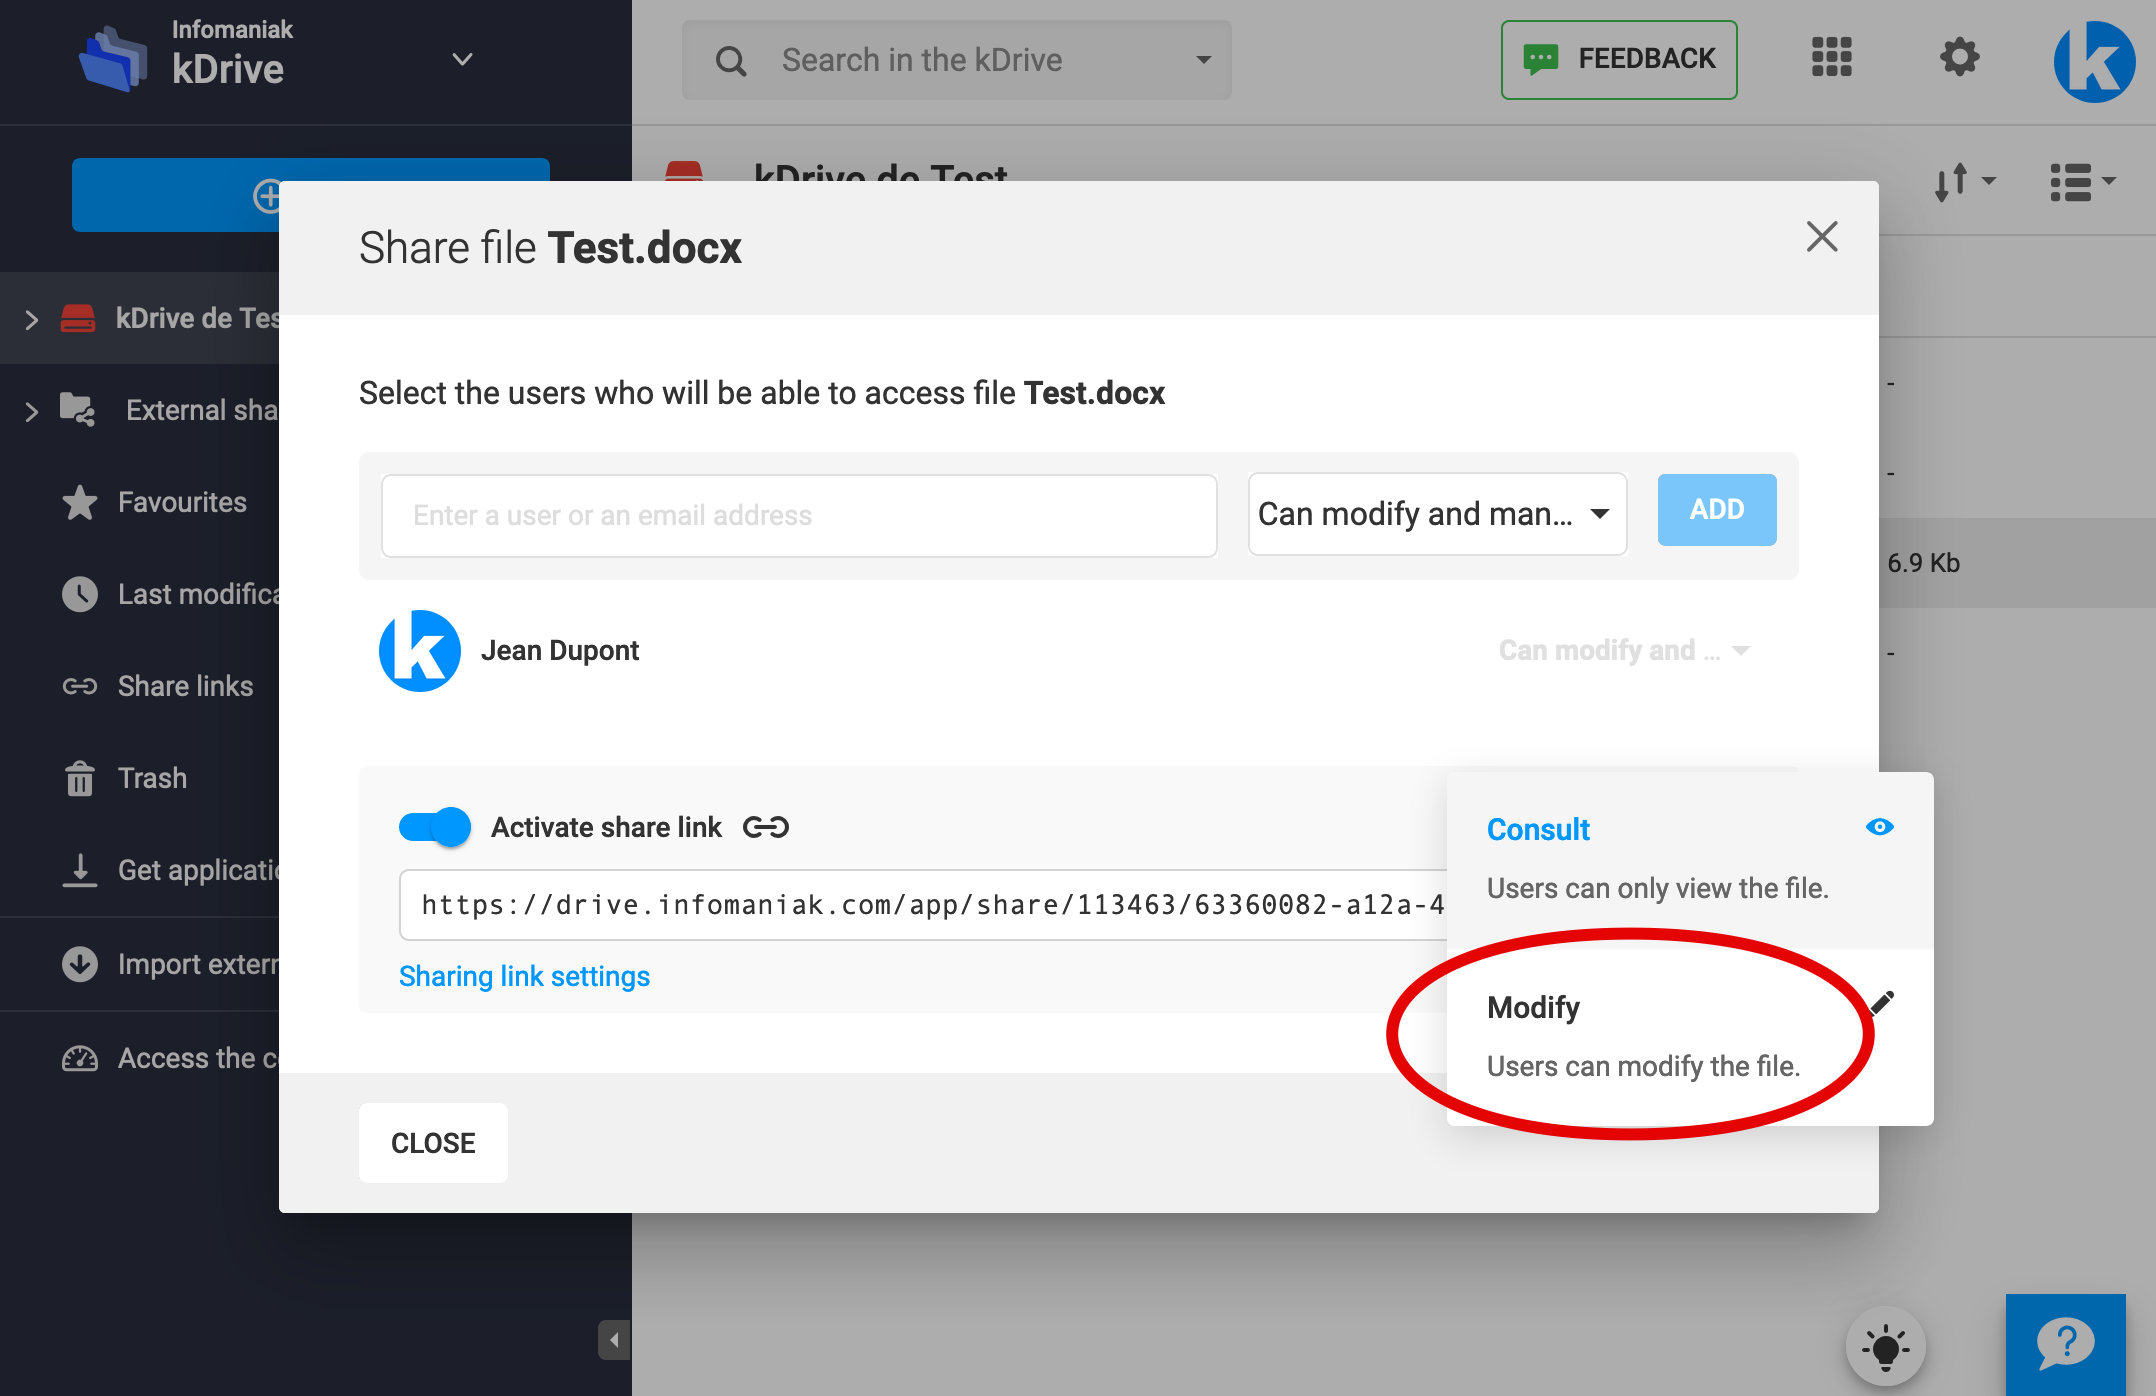Open Sharing link settings
This screenshot has width=2156, height=1396.
pos(524,976)
